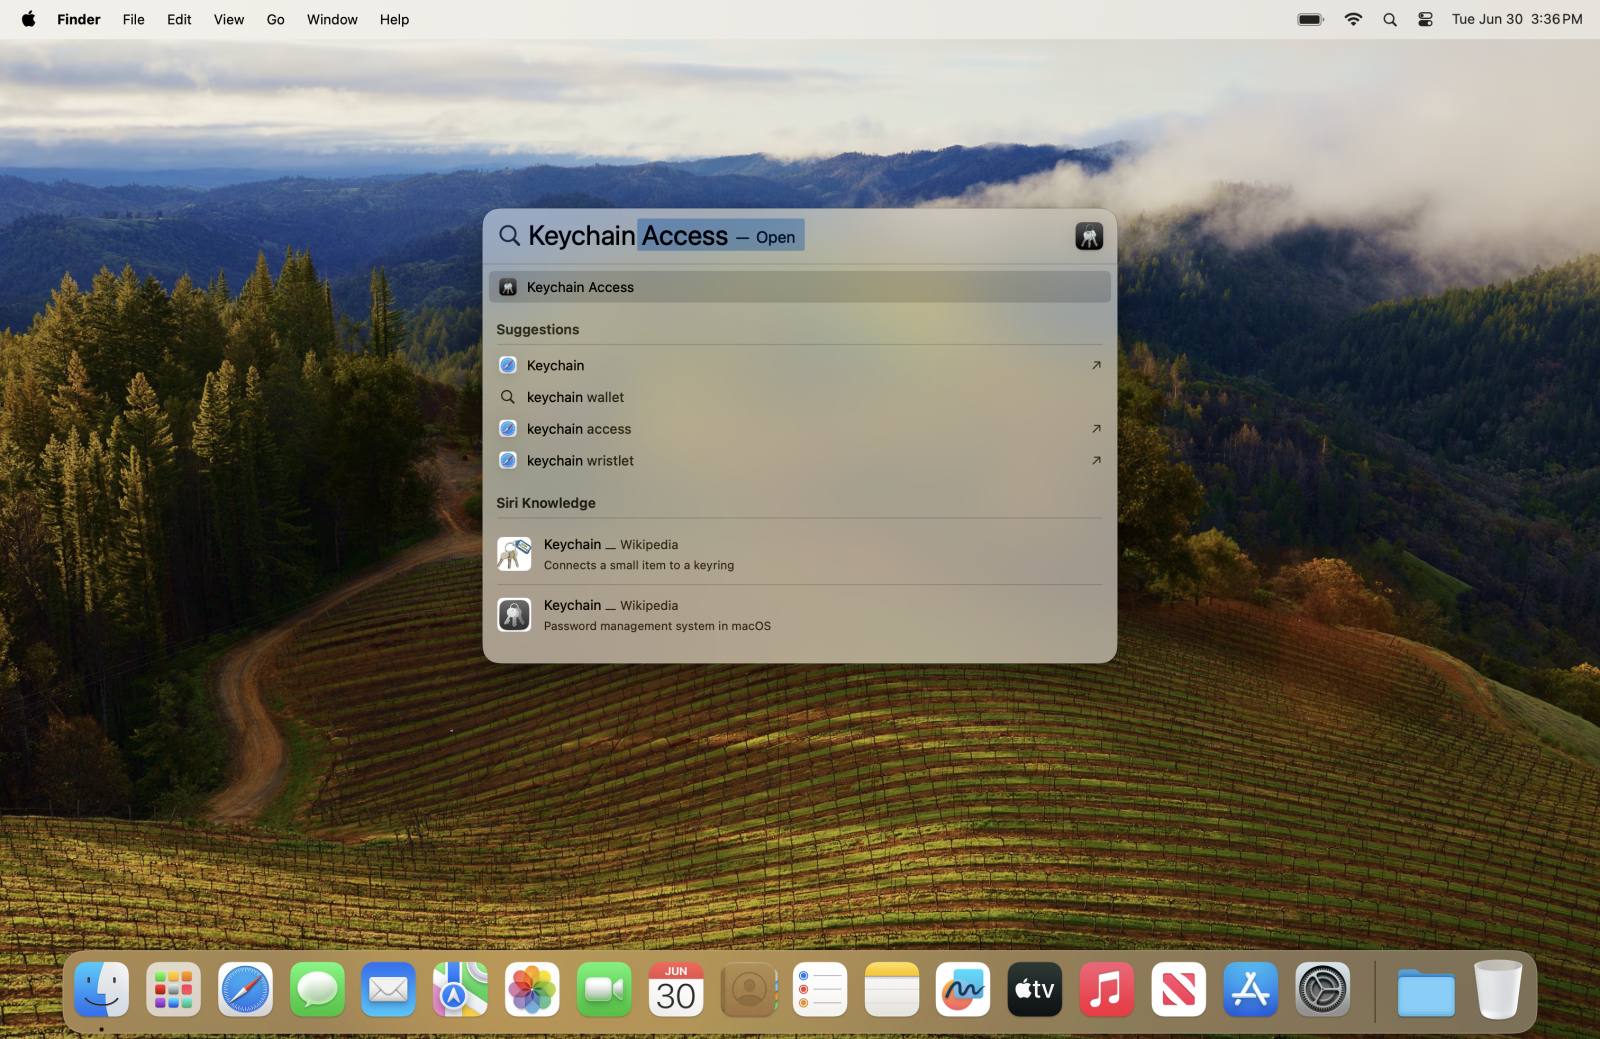Select the keychain access web suggestion
The image size is (1600, 1039).
(x=799, y=429)
